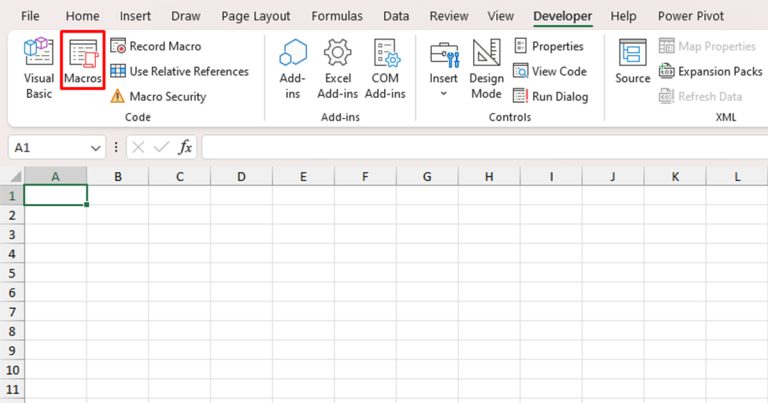
Task: Open Expansion Packs
Action: click(710, 71)
